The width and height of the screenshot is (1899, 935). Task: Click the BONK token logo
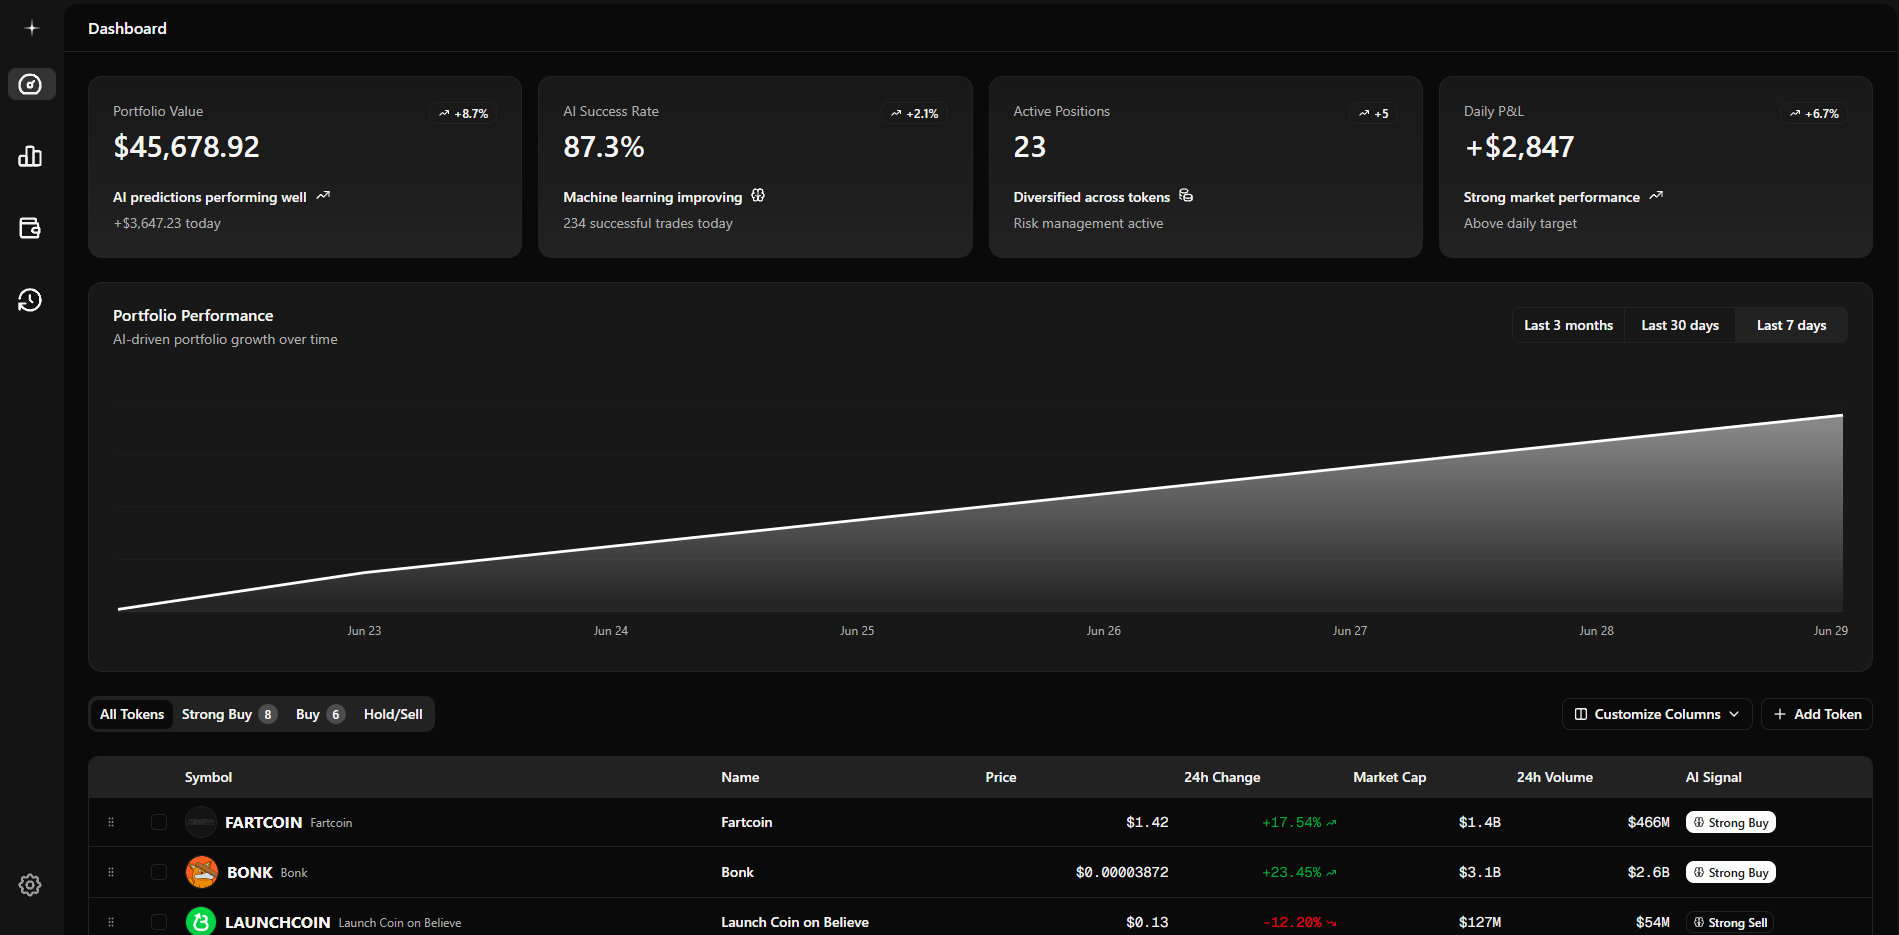(x=202, y=872)
